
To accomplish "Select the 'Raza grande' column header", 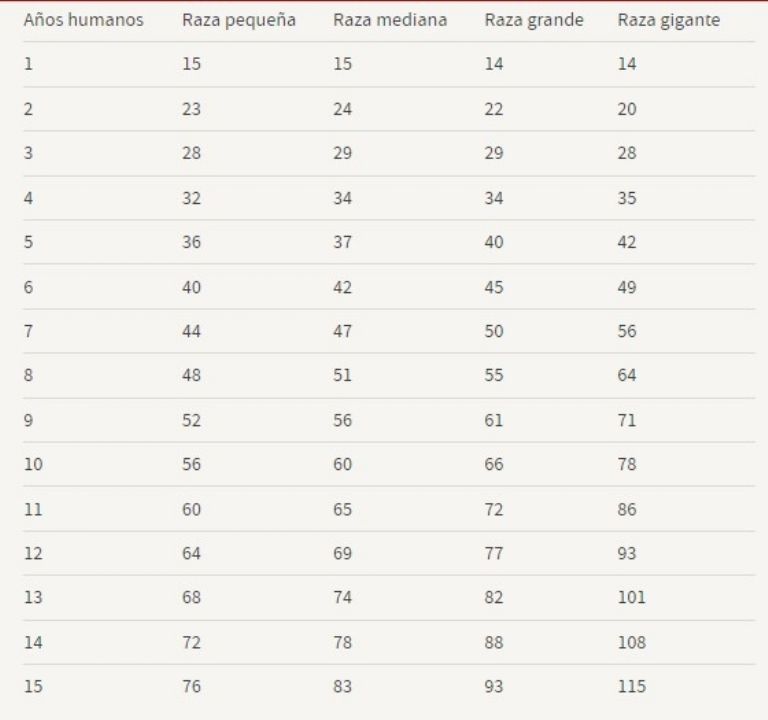I will (534, 21).
